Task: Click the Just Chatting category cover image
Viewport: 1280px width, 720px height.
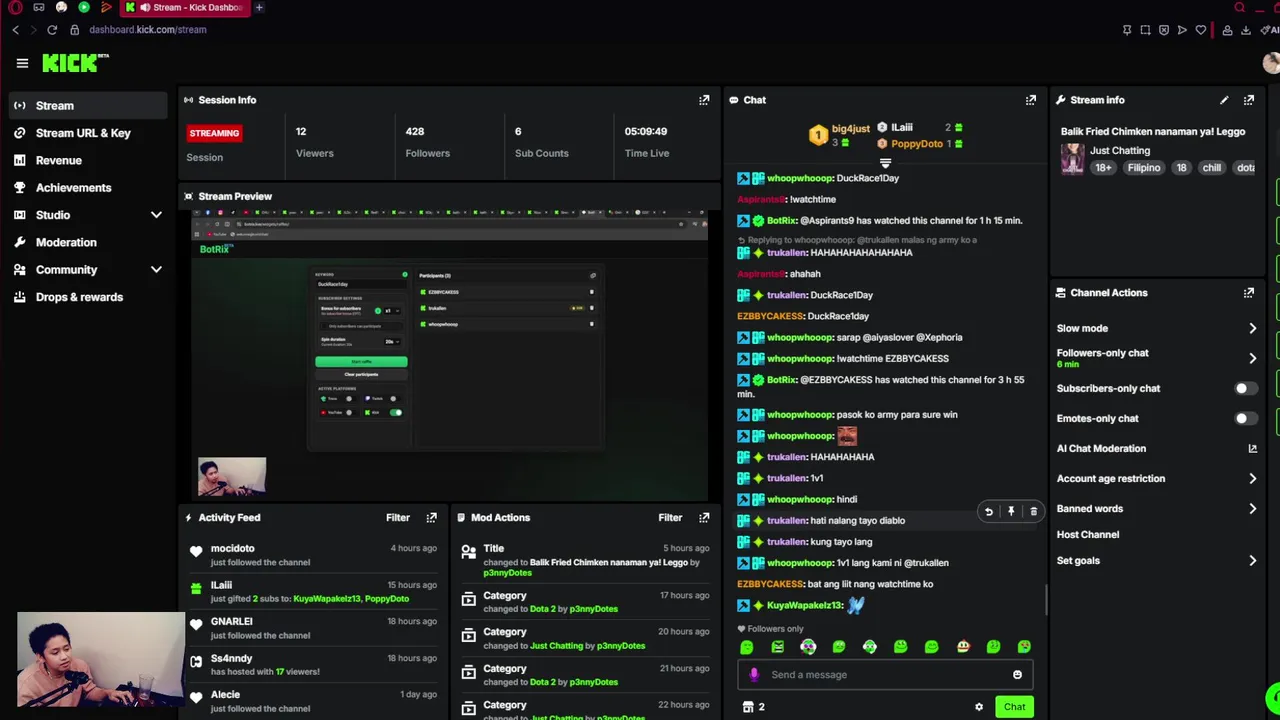Action: click(x=1072, y=159)
